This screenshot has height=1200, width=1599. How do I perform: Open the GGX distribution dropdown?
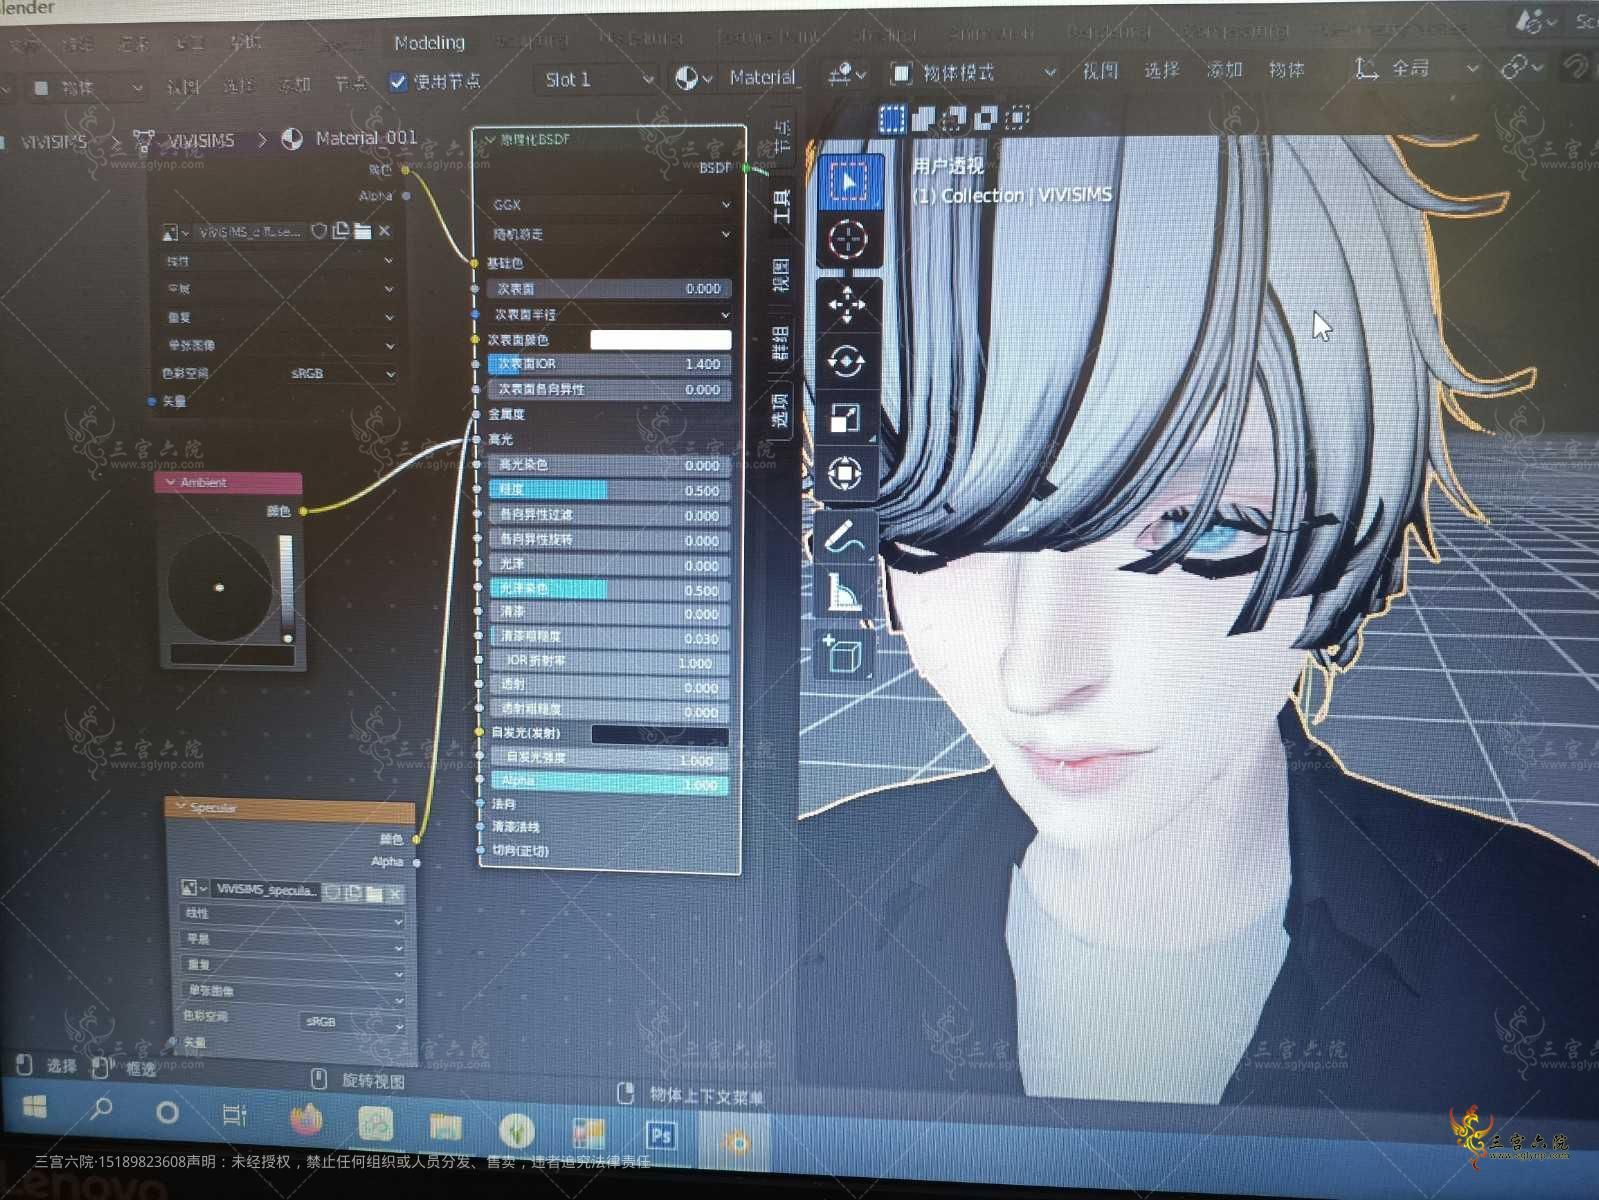pos(610,205)
